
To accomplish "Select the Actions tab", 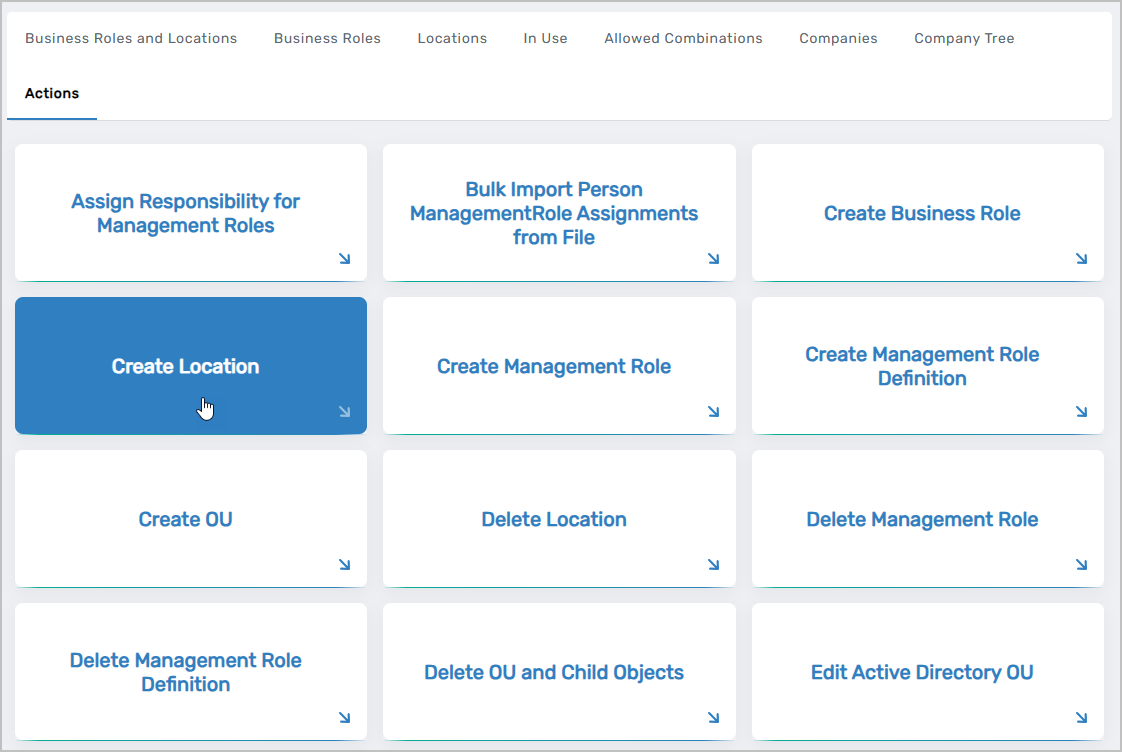I will pos(52,93).
